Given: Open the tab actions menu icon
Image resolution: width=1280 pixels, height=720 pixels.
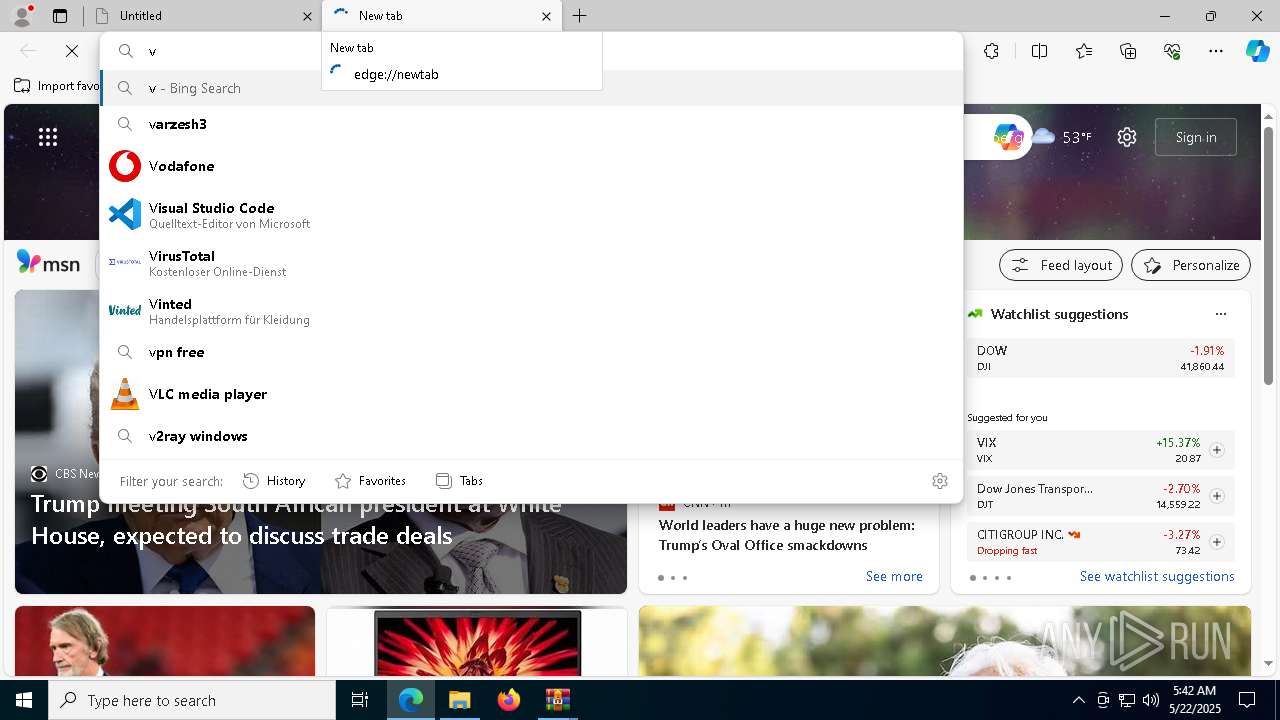Looking at the screenshot, I should coord(60,16).
